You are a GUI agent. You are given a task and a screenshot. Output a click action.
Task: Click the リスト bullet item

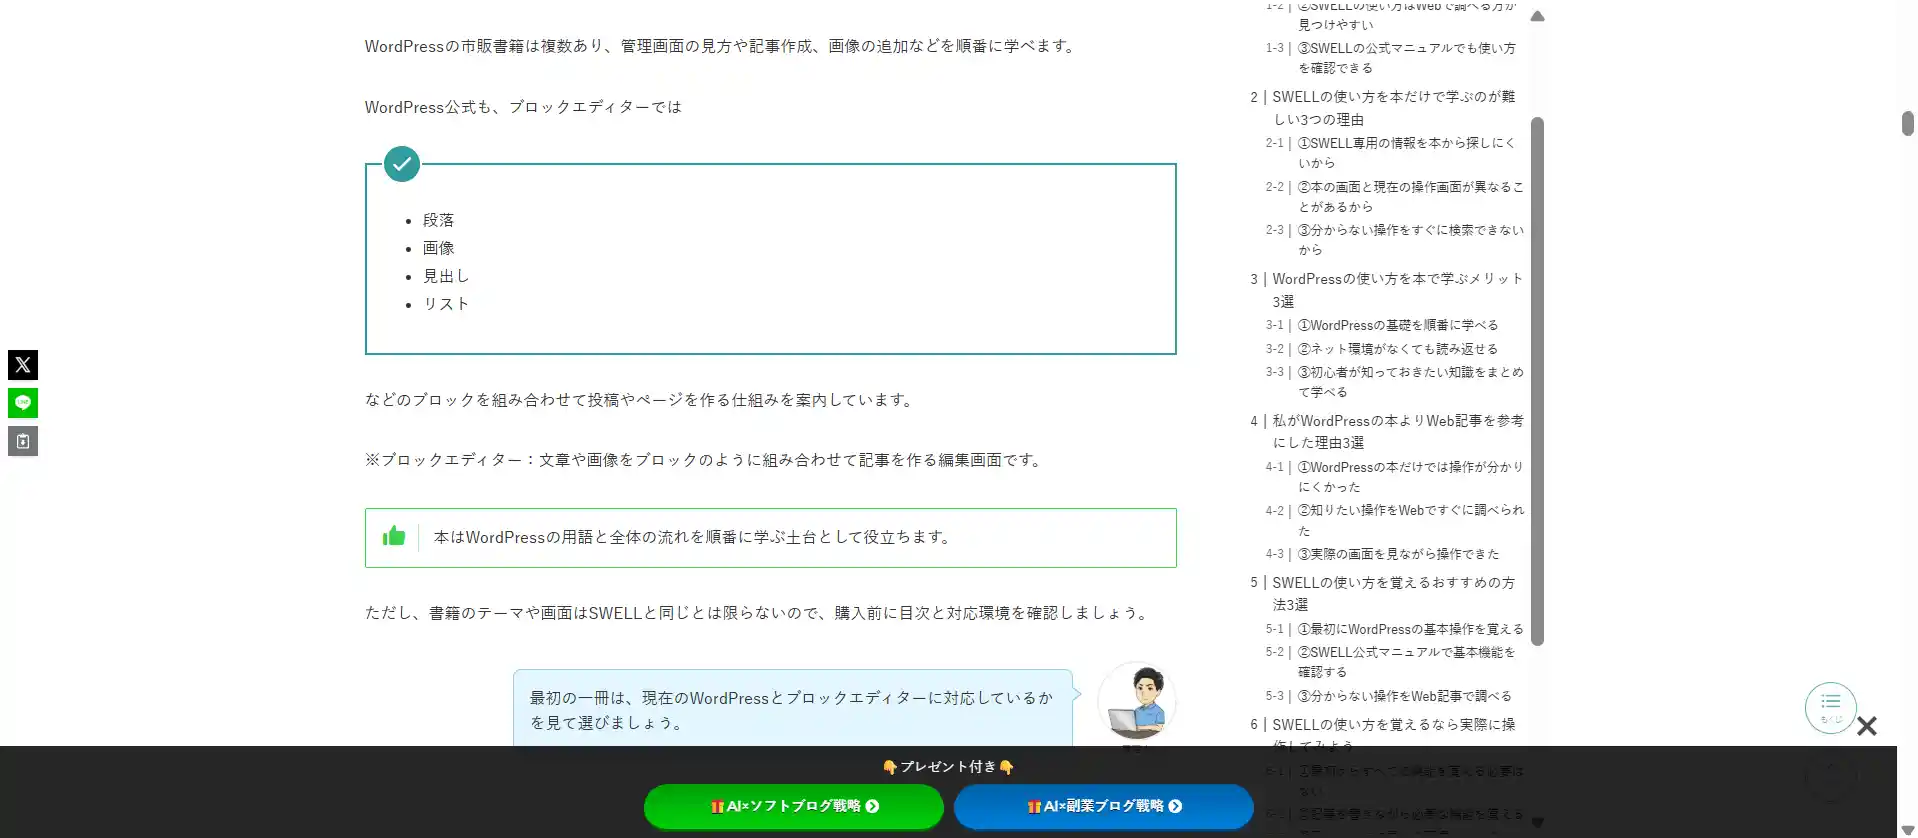point(446,304)
